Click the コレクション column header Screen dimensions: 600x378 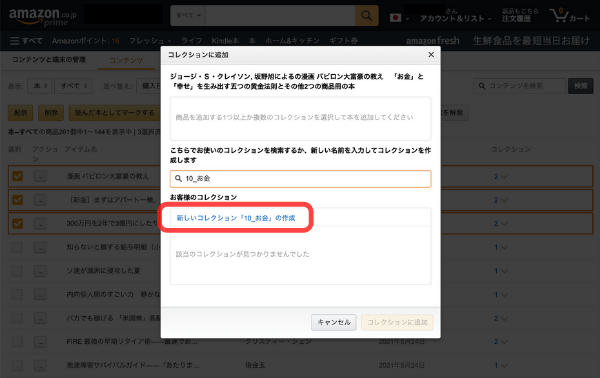click(x=511, y=149)
